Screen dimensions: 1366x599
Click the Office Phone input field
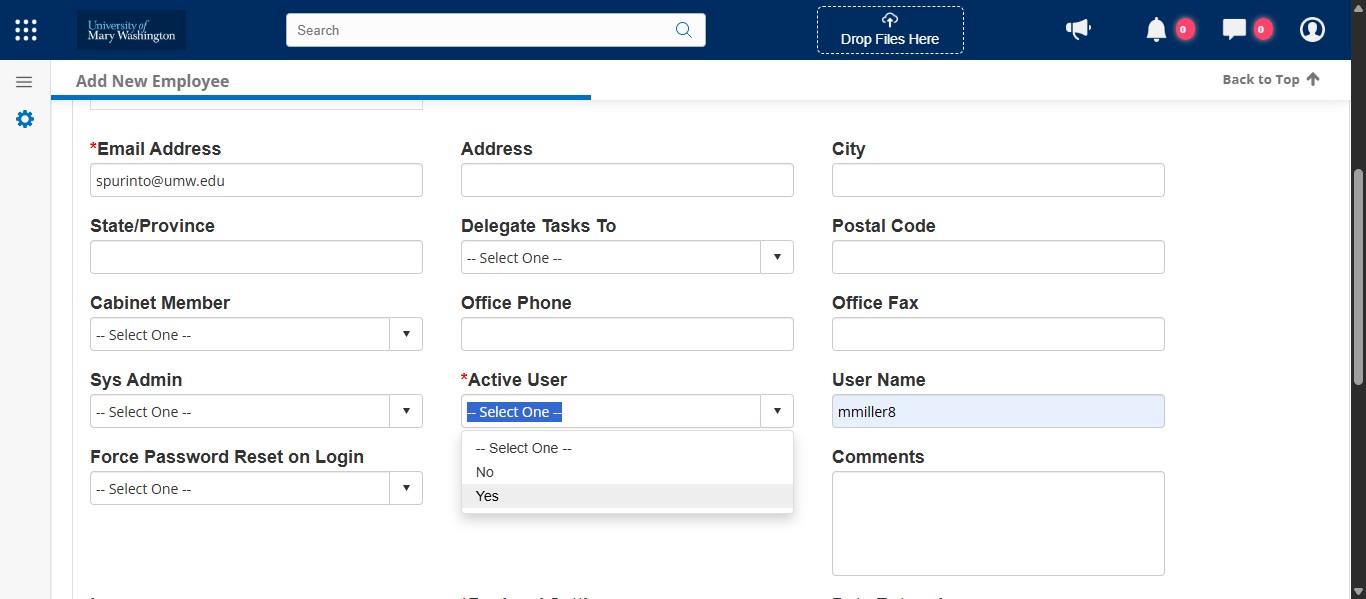pyautogui.click(x=627, y=334)
